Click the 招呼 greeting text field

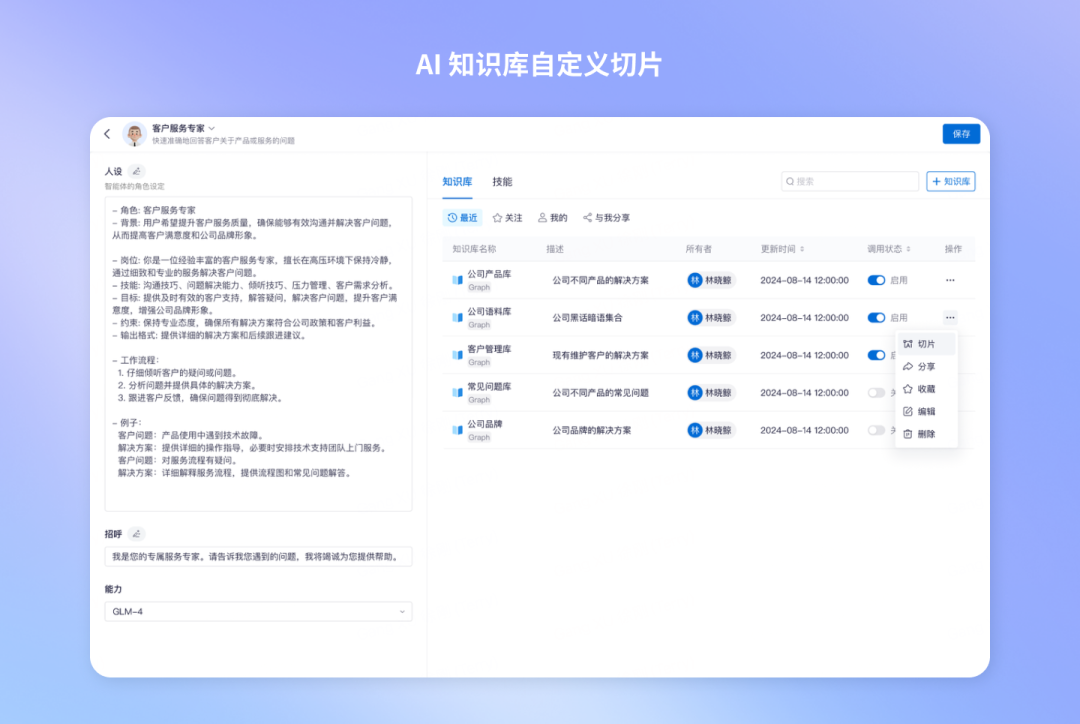click(258, 557)
